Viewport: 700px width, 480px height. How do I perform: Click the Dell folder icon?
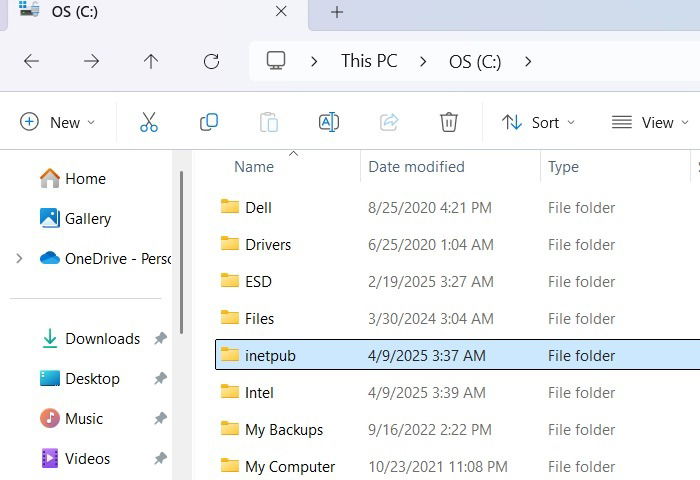pos(230,206)
